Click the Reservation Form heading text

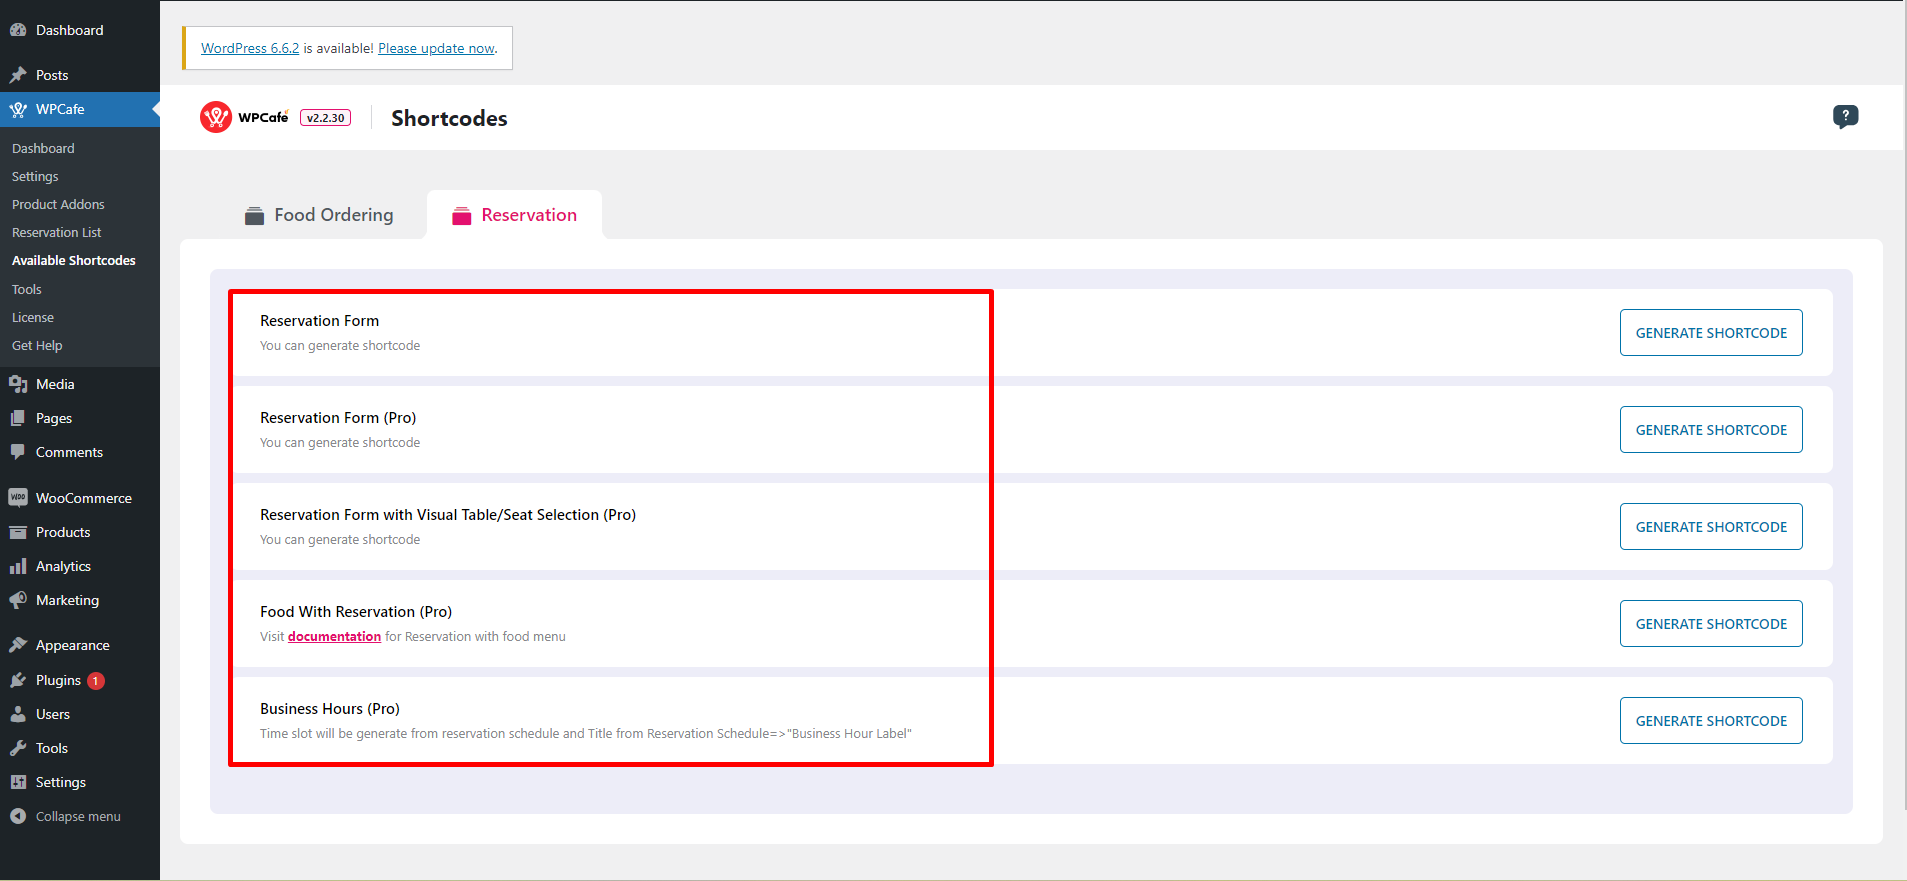click(x=320, y=321)
